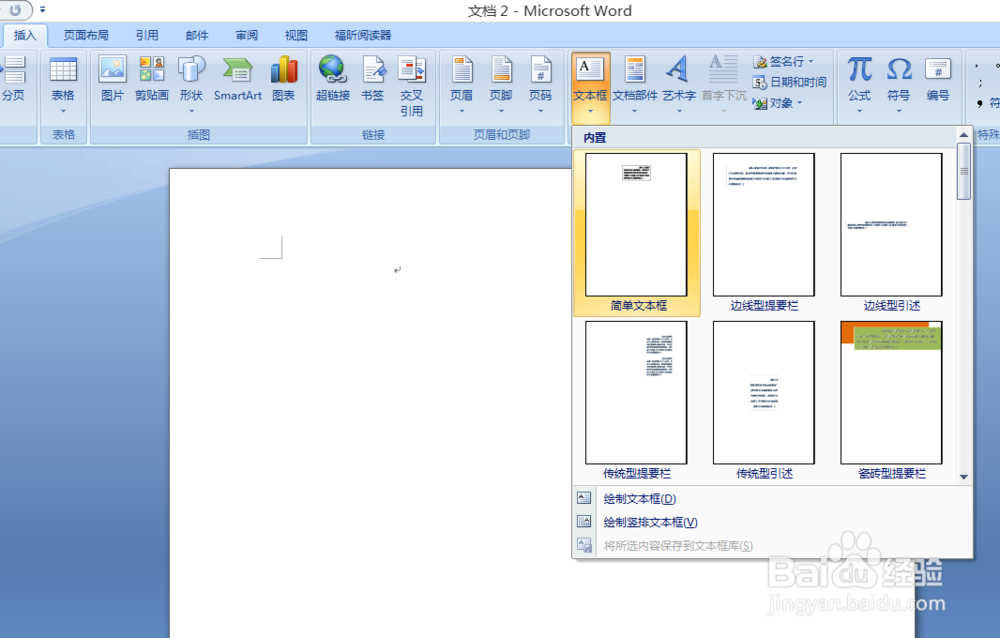
Task: Insert a 超链接 hyperlink
Action: coord(333,78)
